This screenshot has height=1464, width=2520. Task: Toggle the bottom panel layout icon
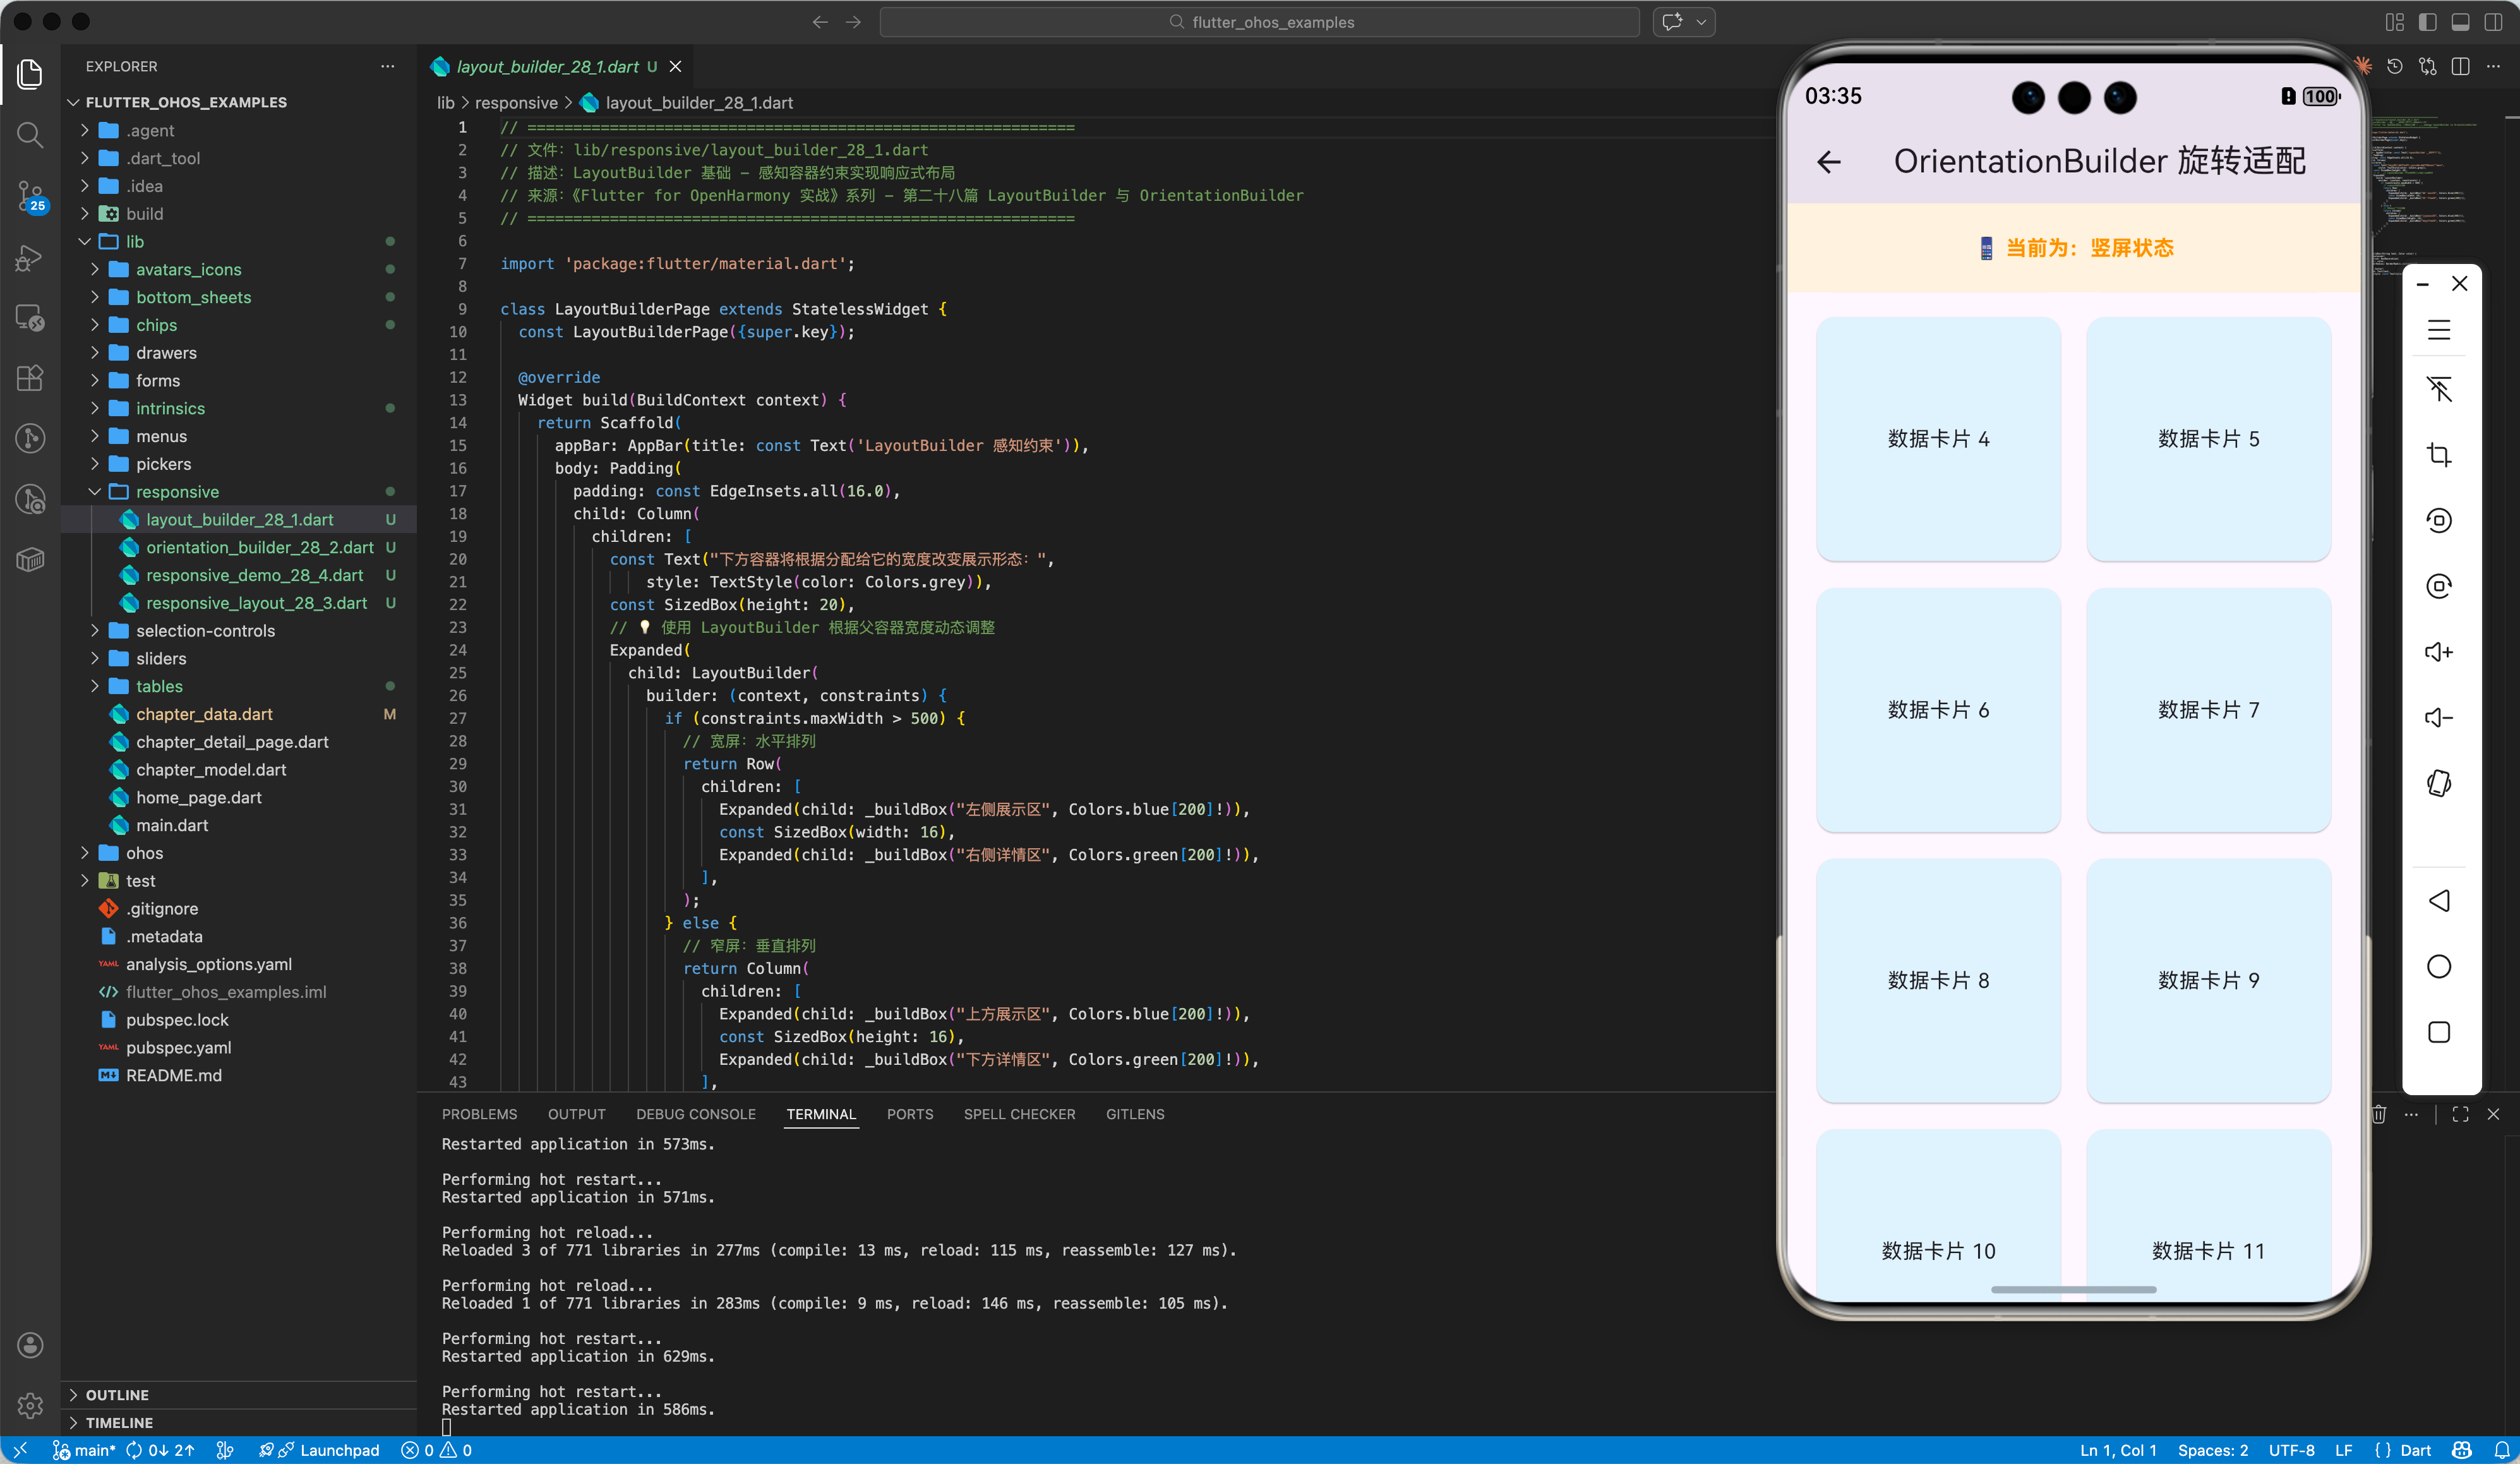[x=2460, y=22]
